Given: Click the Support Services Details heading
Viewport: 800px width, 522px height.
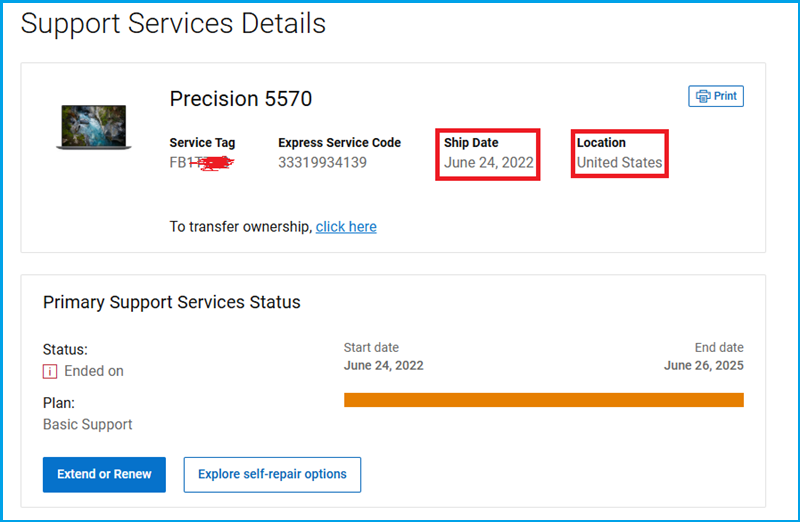Looking at the screenshot, I should click(x=173, y=23).
